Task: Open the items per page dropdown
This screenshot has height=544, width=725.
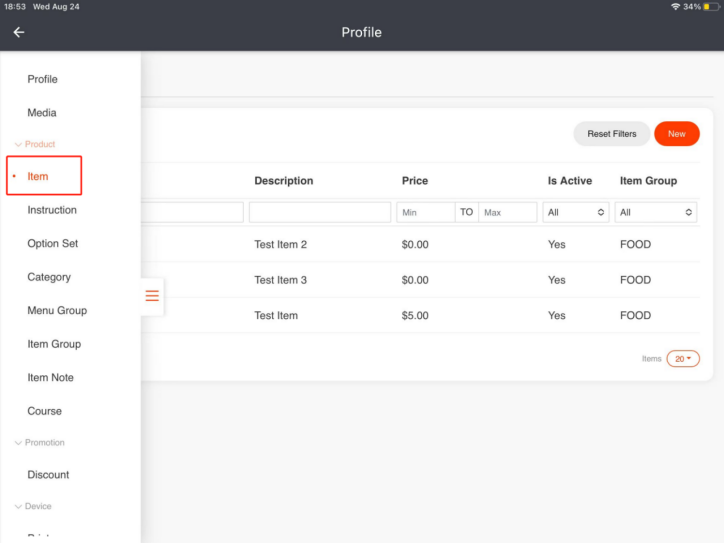Action: (683, 359)
